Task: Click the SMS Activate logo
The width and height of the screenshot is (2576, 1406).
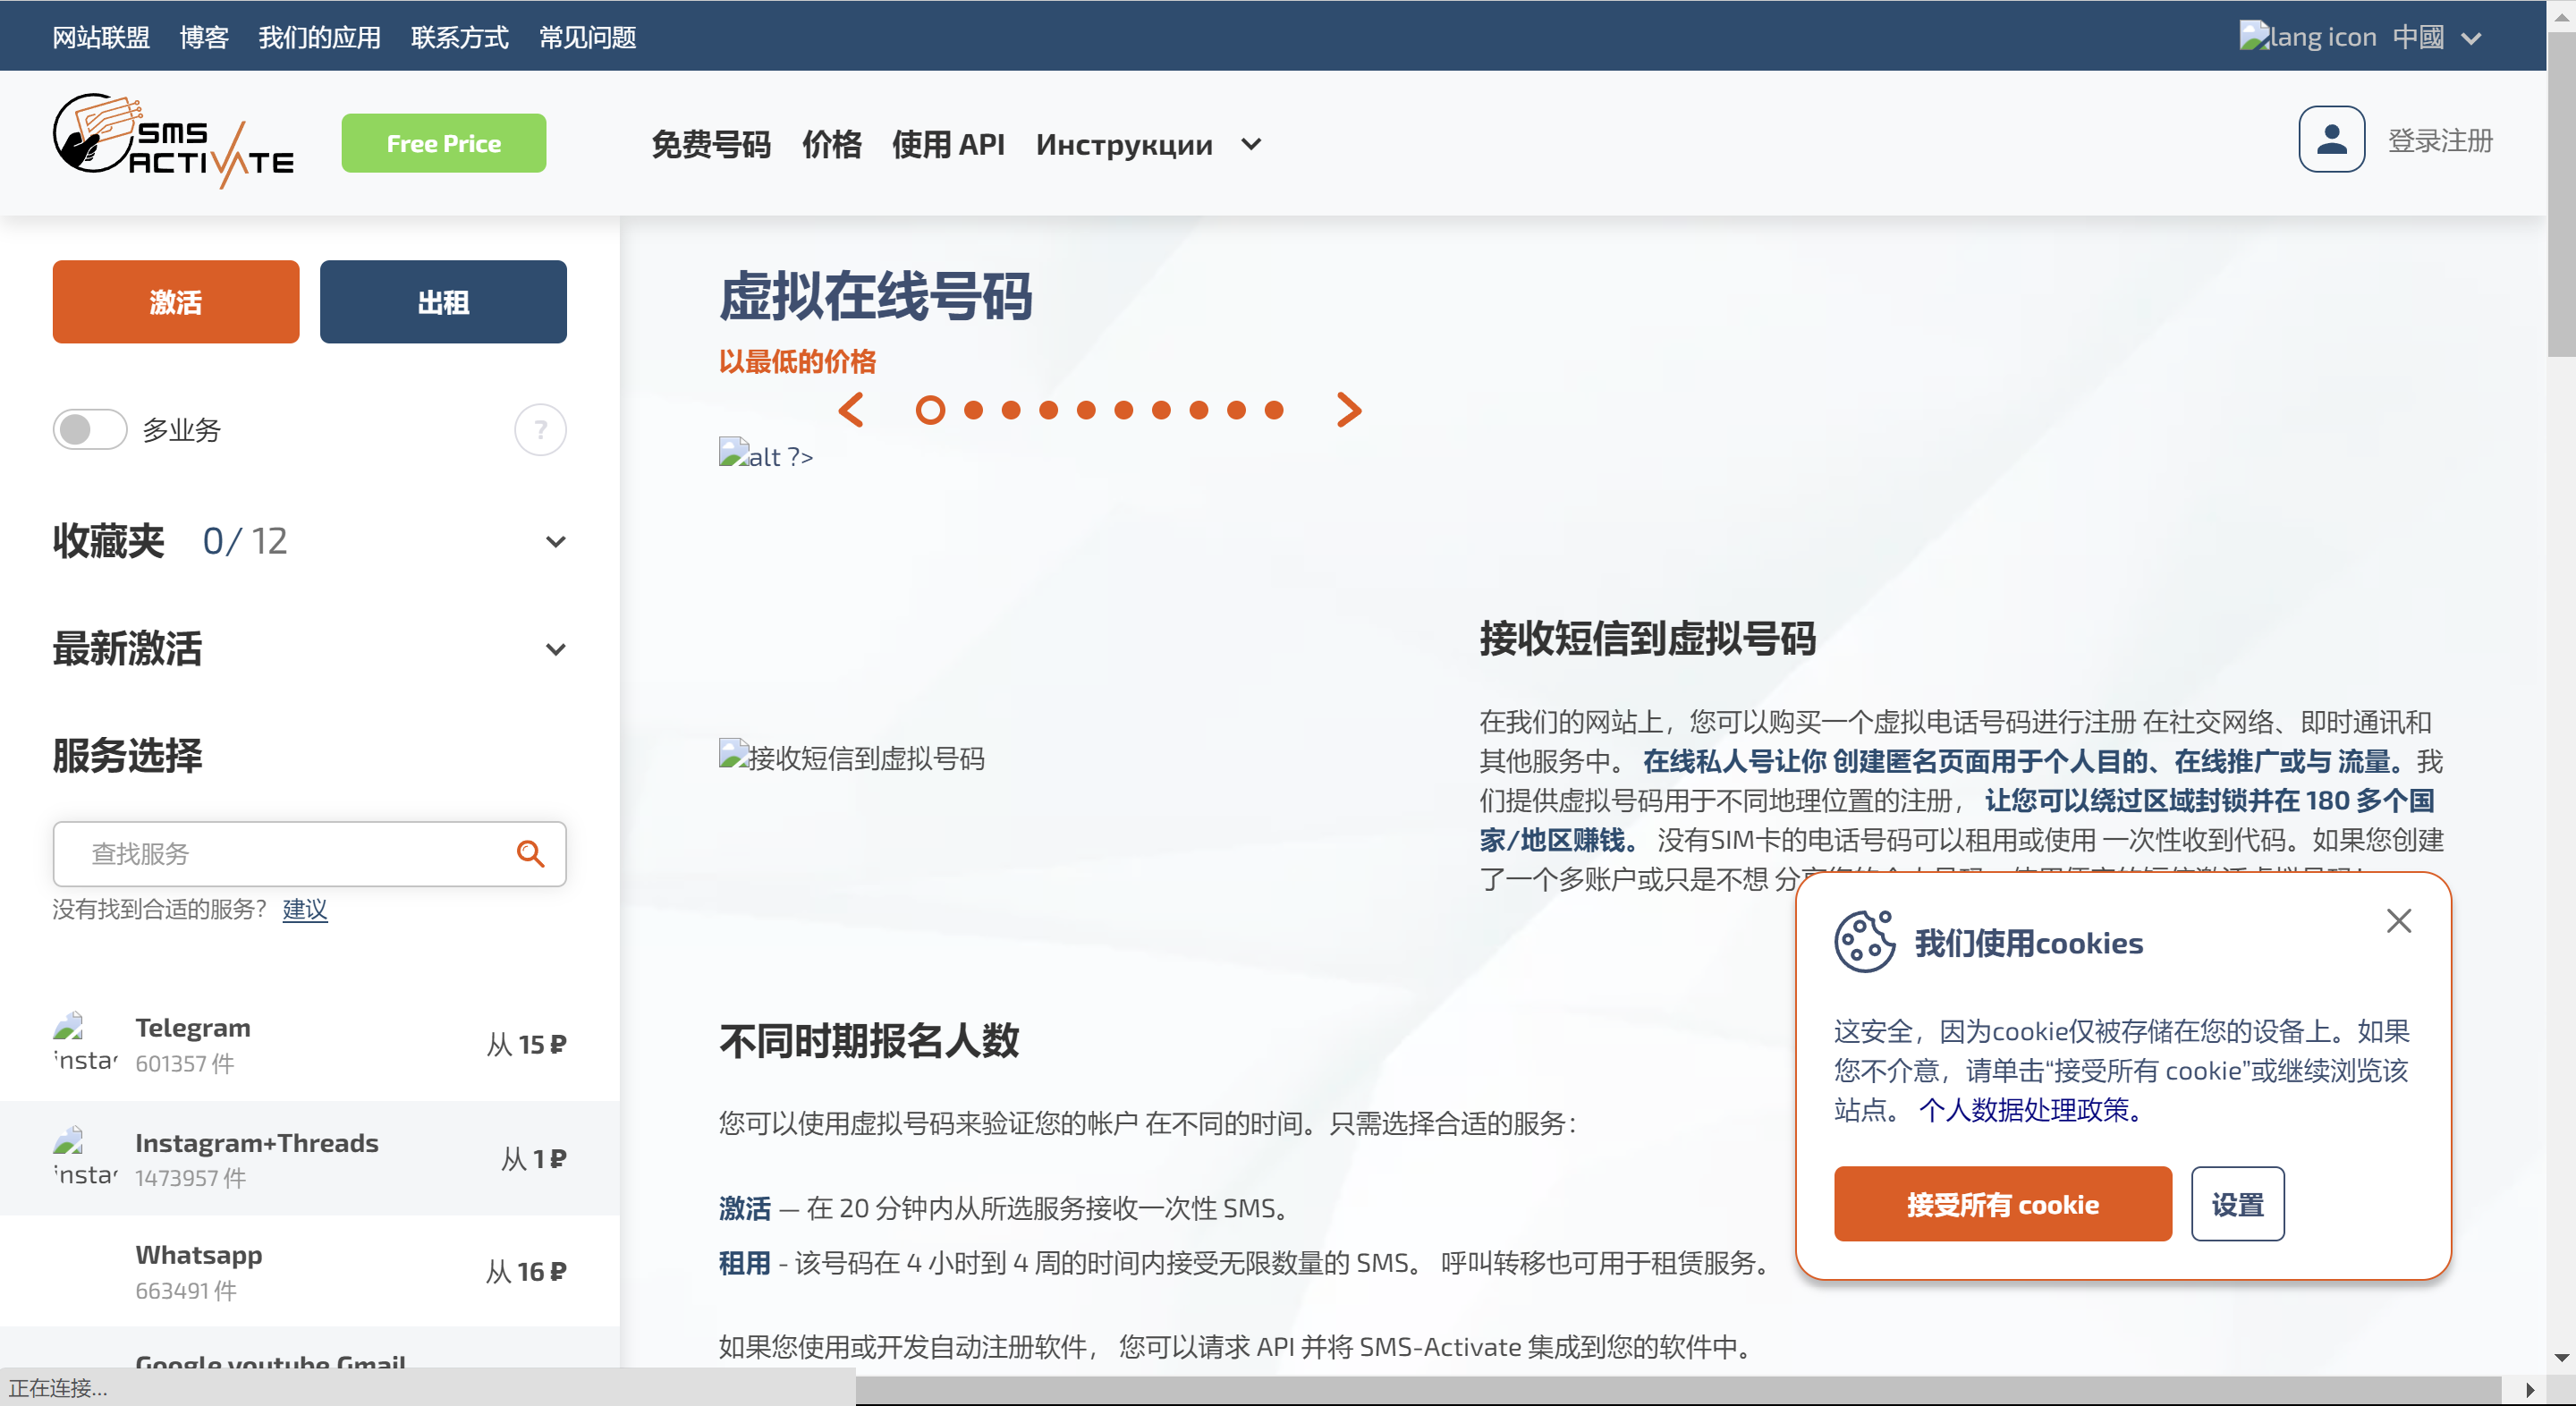Action: (173, 141)
